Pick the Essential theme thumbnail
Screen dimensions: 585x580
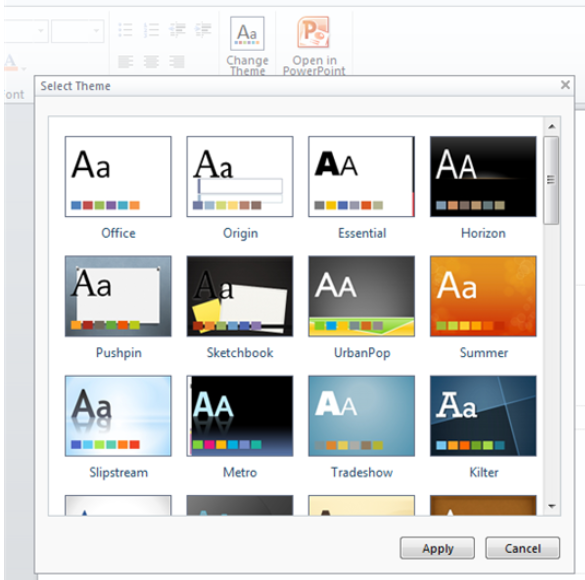pyautogui.click(x=362, y=176)
